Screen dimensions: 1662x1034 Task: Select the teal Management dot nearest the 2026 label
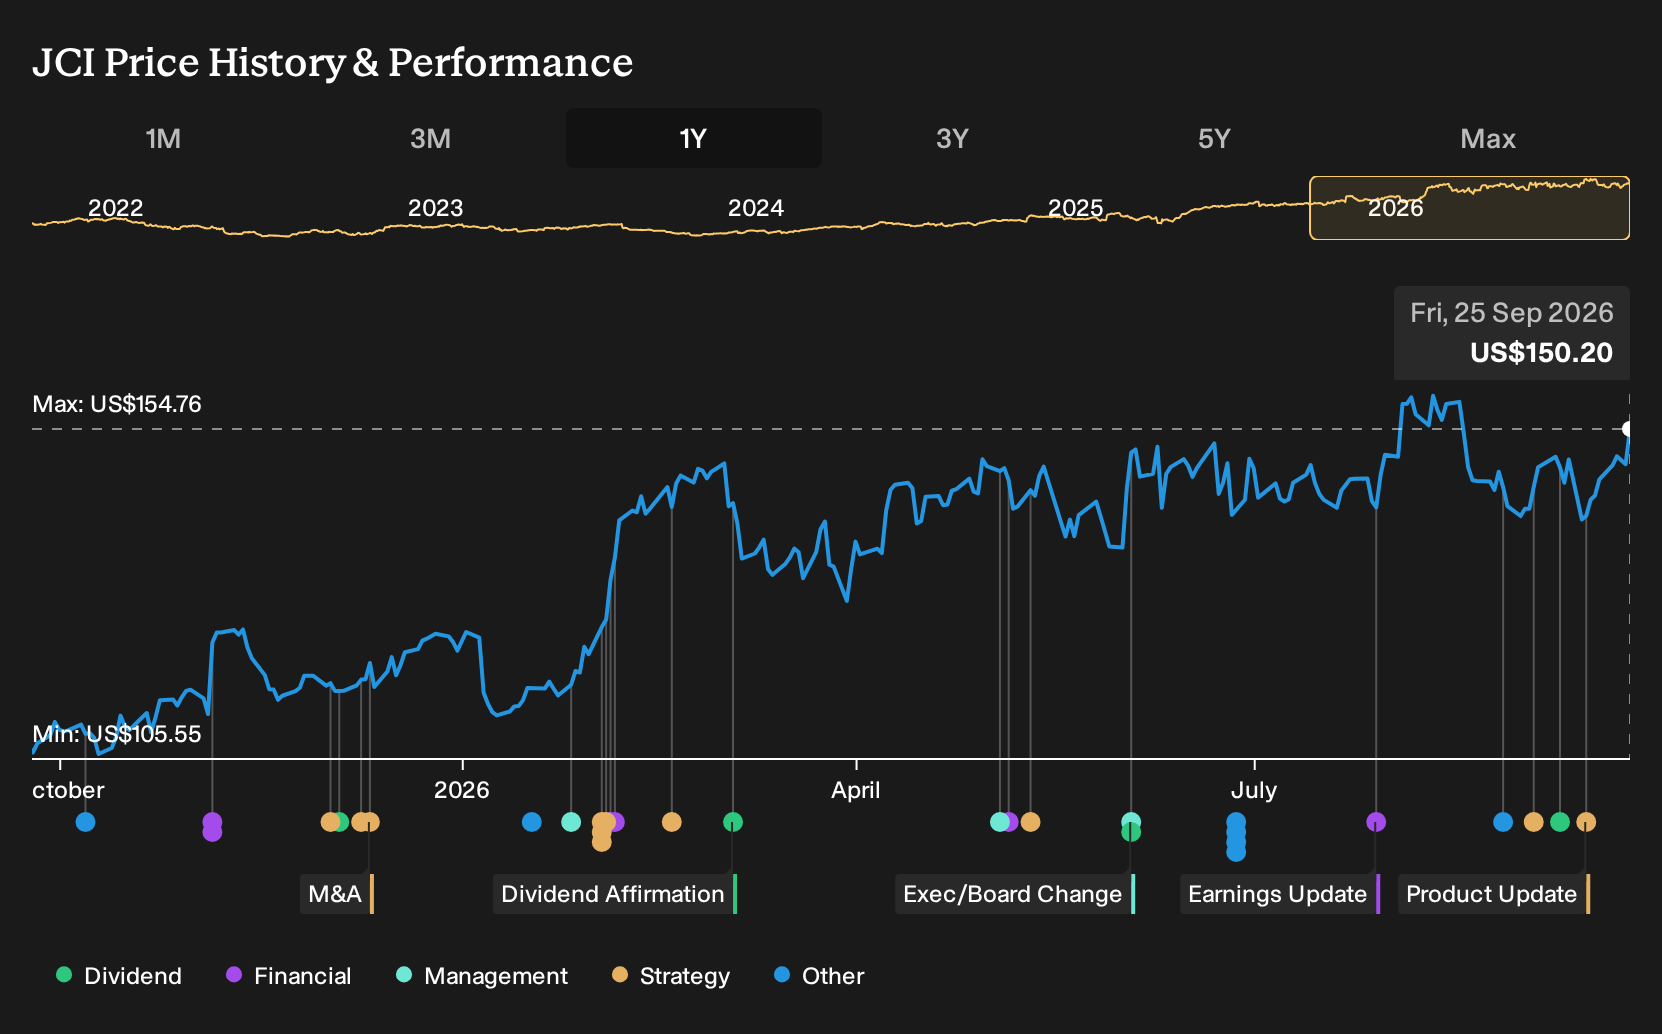[x=571, y=822]
